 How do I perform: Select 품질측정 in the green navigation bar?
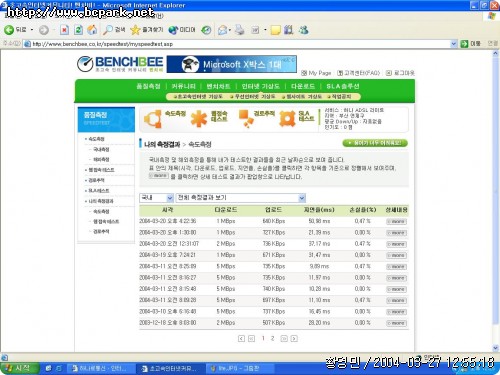point(148,86)
